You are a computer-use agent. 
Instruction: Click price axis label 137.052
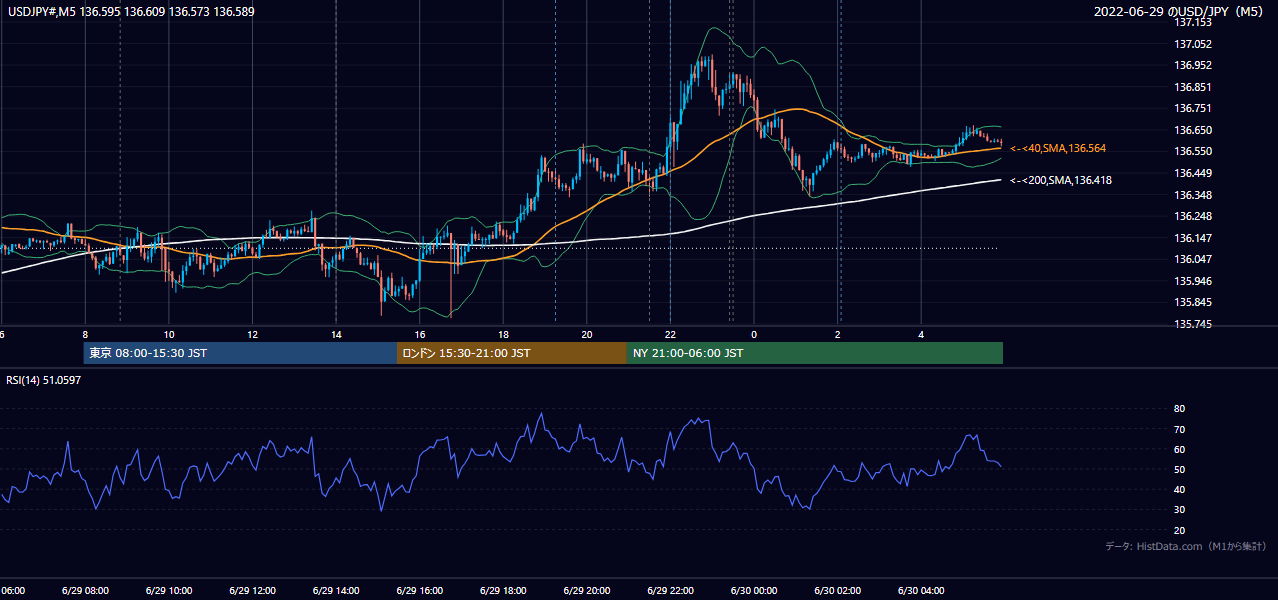pos(1193,44)
